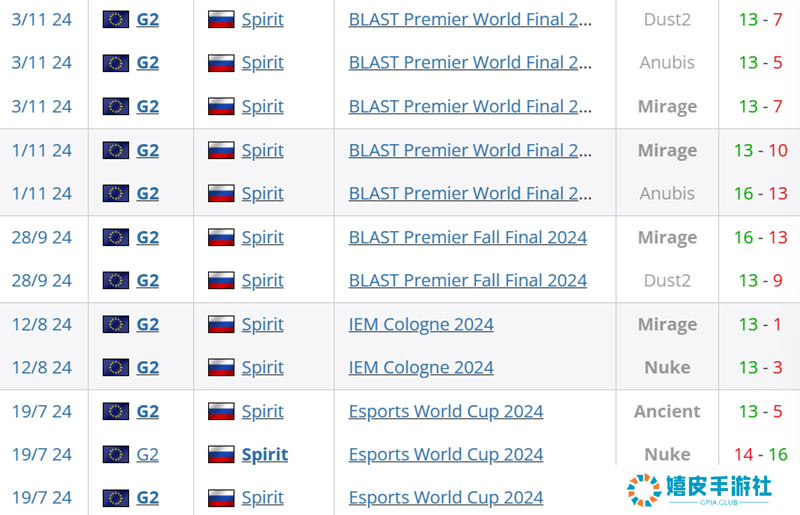Image resolution: width=800 pixels, height=515 pixels.
Task: Click the orange-blue watermark logo icon
Action: click(x=644, y=490)
